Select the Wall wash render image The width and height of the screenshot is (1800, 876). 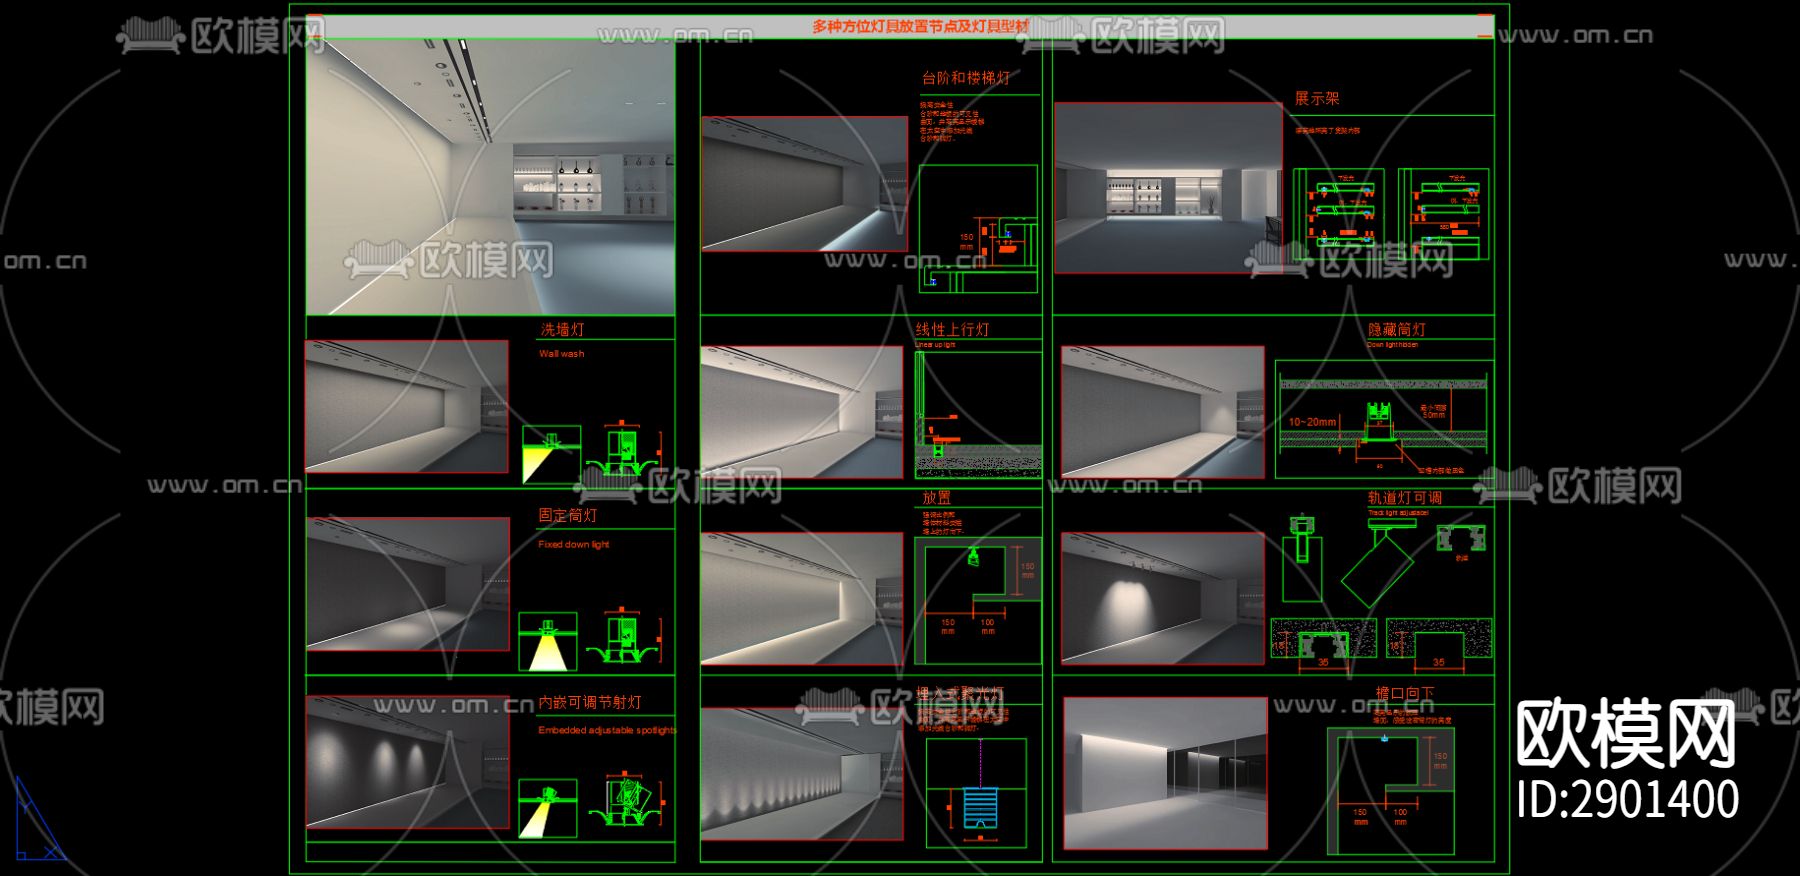click(407, 407)
